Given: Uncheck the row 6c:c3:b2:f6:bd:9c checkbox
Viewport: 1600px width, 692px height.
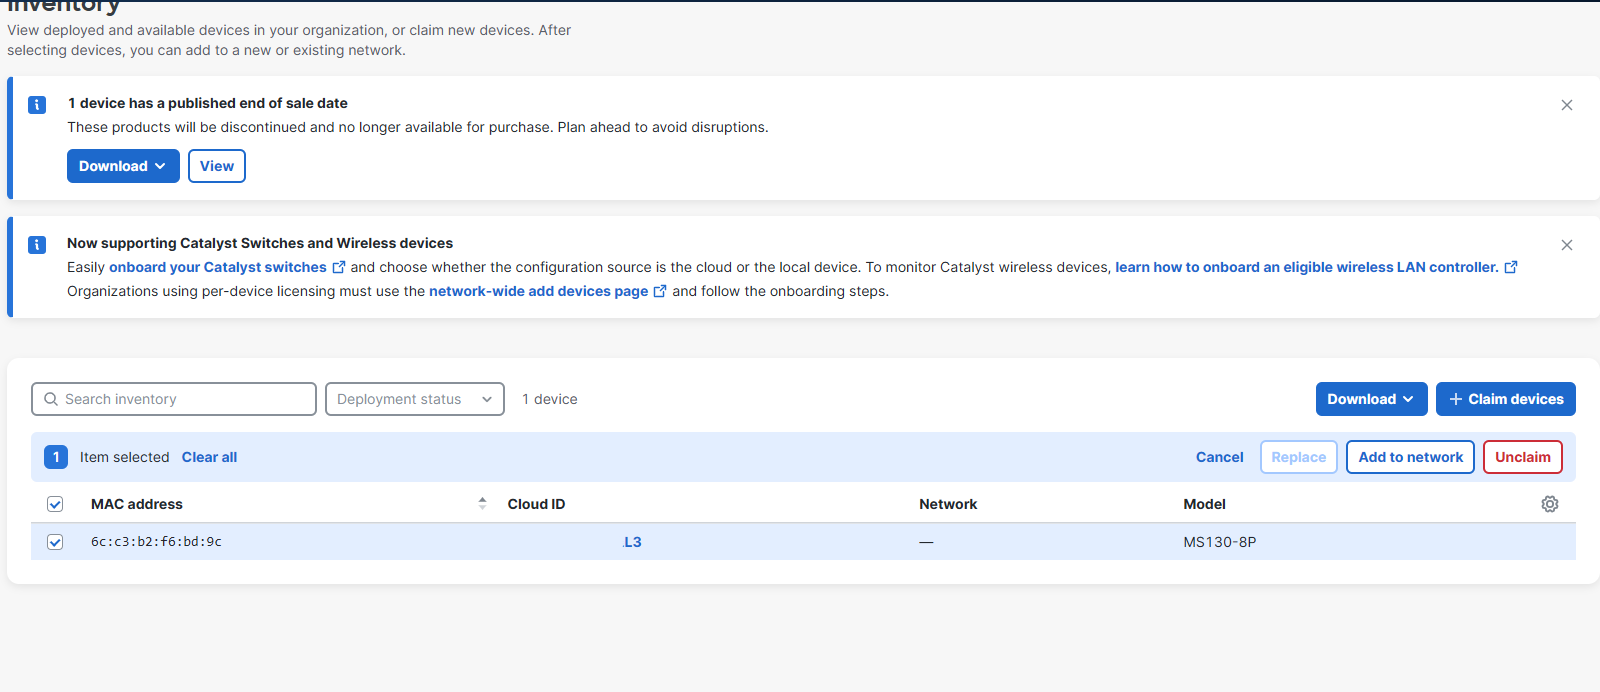Looking at the screenshot, I should point(55,542).
